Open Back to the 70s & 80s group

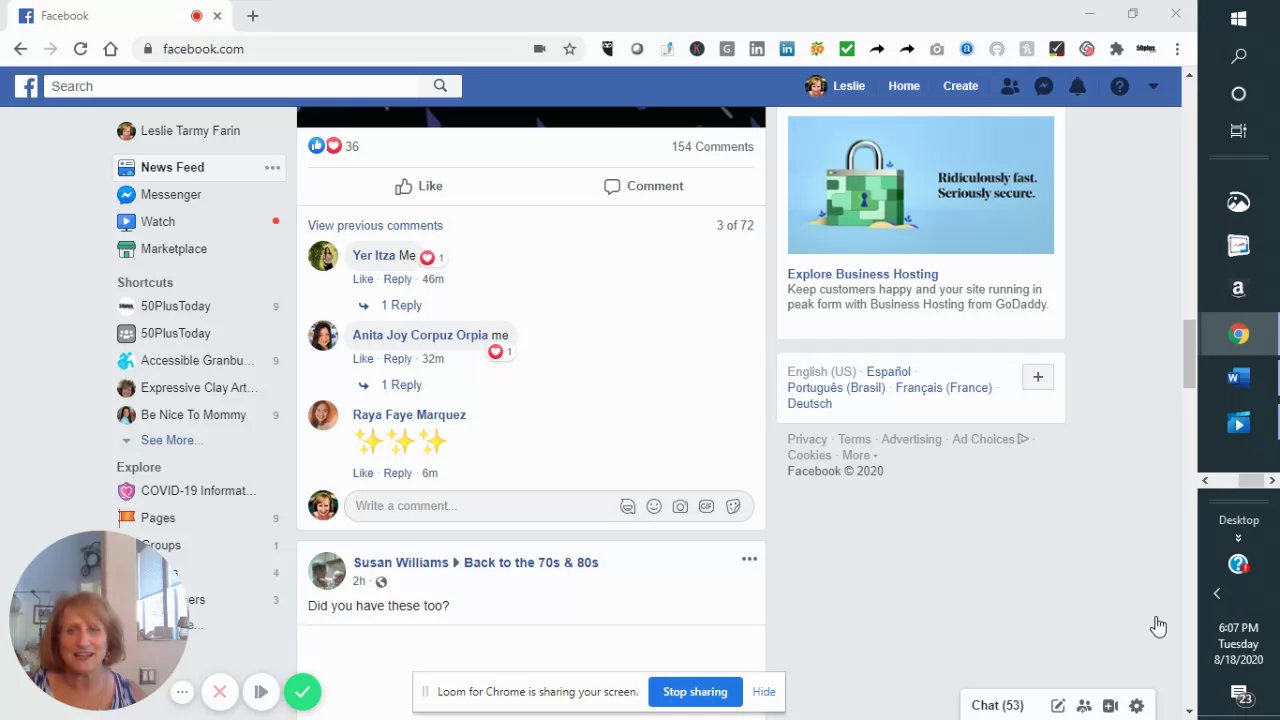[x=531, y=562]
